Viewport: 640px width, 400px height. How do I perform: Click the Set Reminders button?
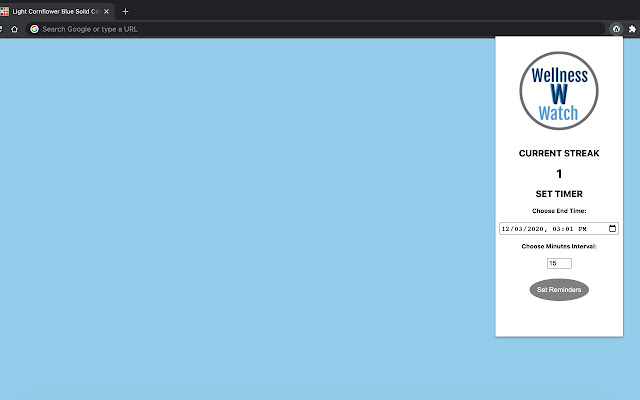(559, 289)
